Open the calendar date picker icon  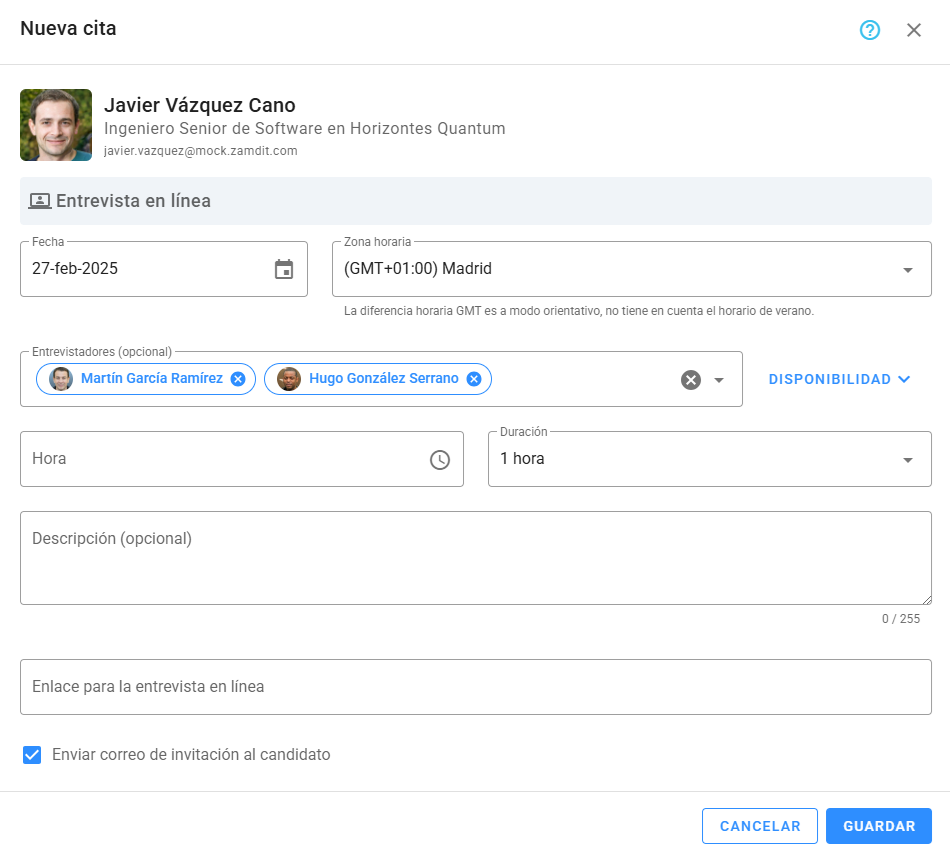(284, 269)
